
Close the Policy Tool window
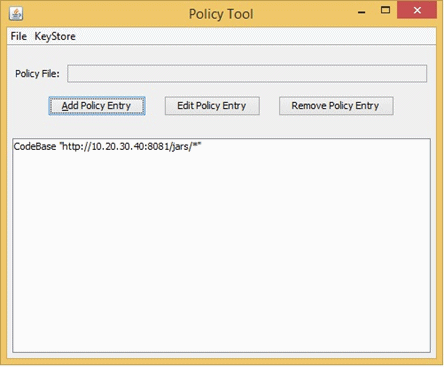(417, 10)
